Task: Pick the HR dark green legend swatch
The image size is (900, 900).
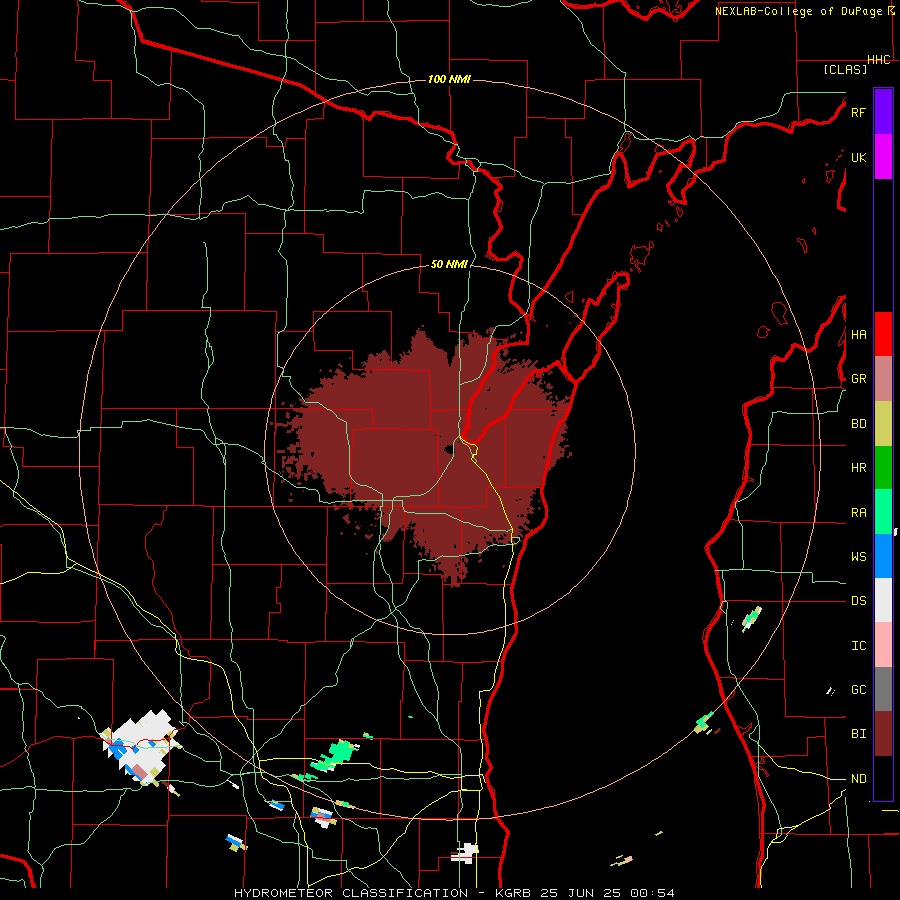Action: click(883, 468)
